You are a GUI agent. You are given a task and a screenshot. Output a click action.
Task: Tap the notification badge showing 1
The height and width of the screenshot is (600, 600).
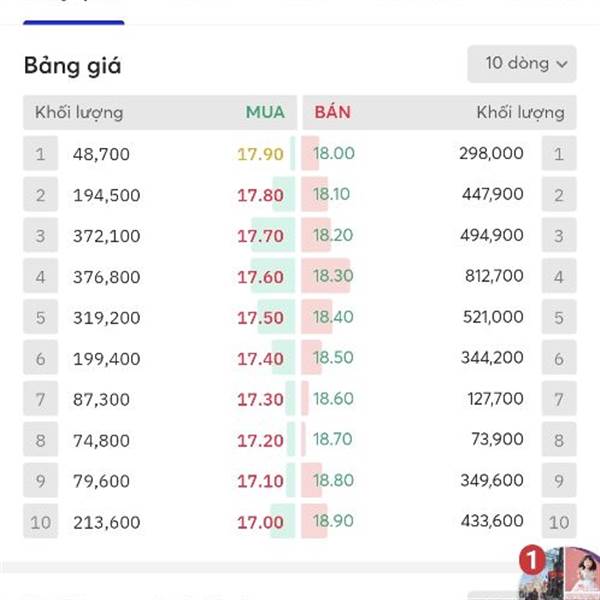click(x=532, y=559)
